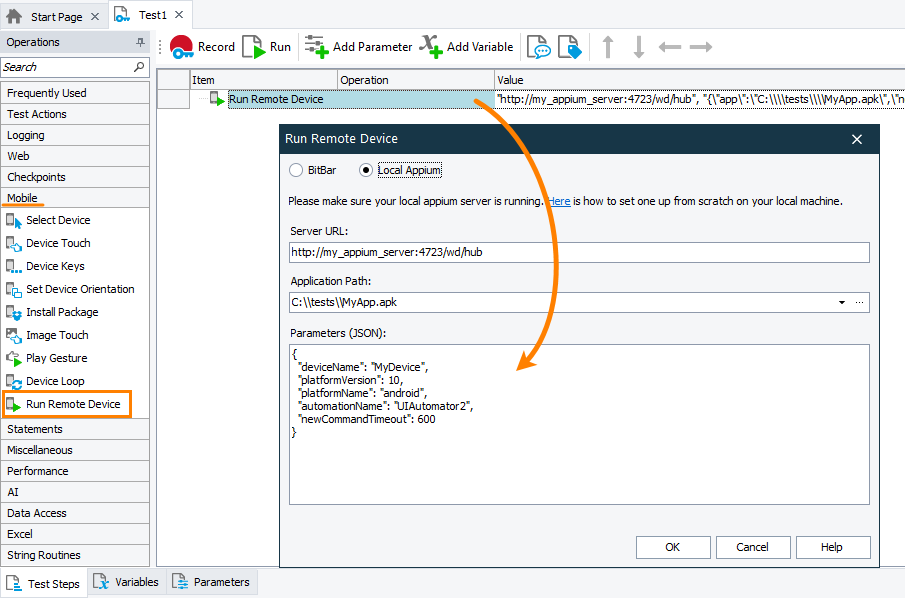
Task: Open the Image Touch operation
Action: 60,335
